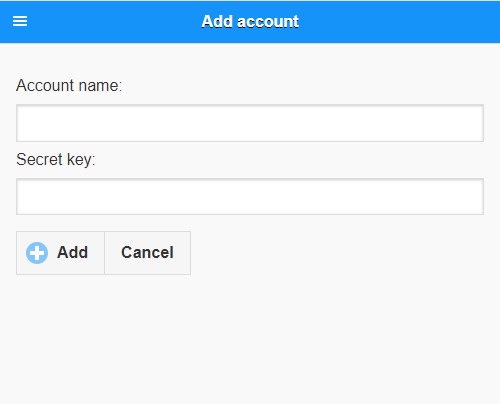Image resolution: width=500 pixels, height=404 pixels.
Task: Place cursor in the input below Secret key
Action: pyautogui.click(x=250, y=197)
